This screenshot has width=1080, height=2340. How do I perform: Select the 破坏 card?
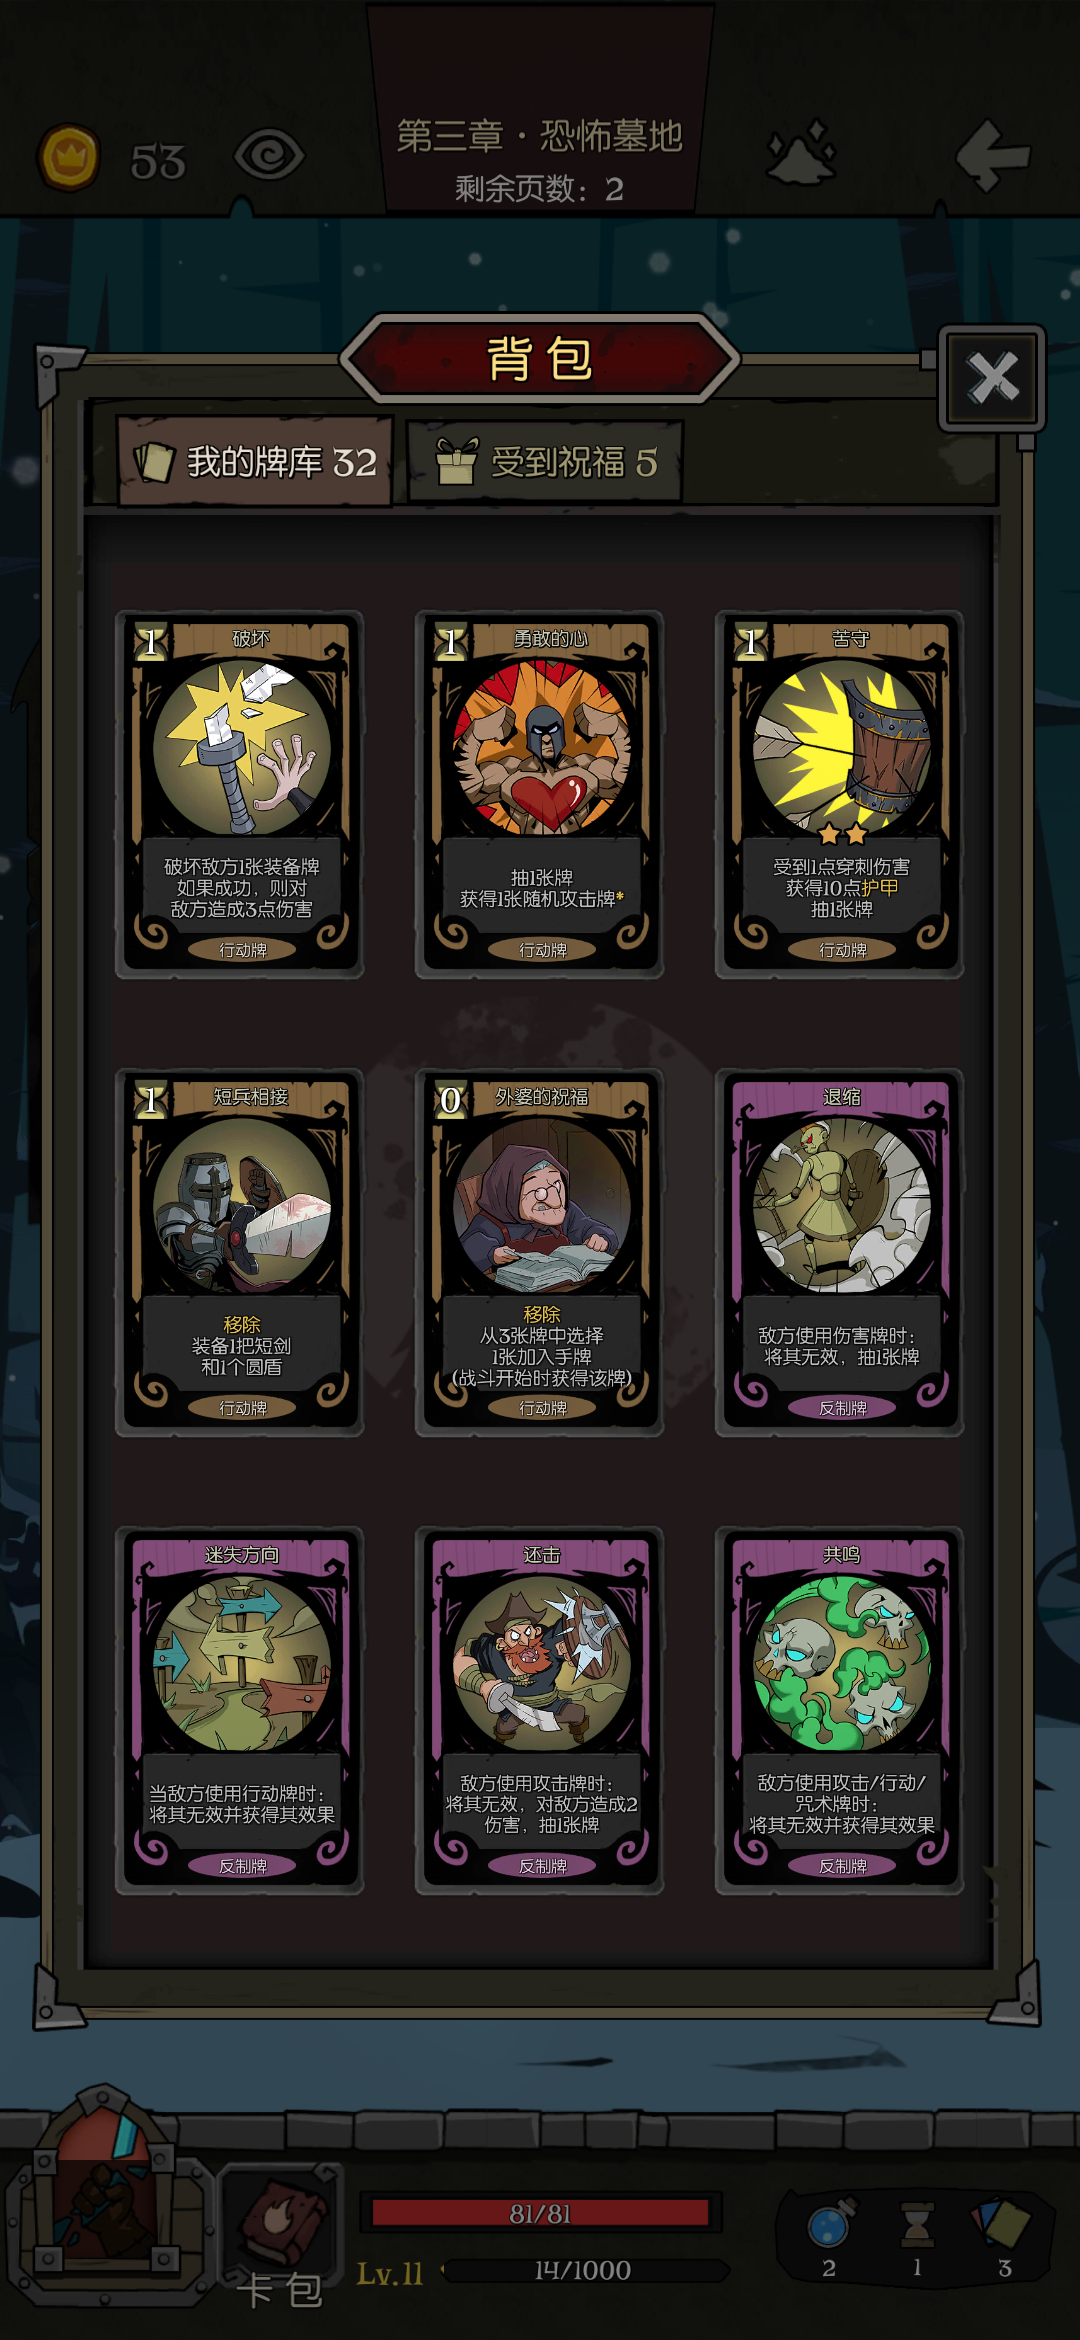(x=240, y=794)
